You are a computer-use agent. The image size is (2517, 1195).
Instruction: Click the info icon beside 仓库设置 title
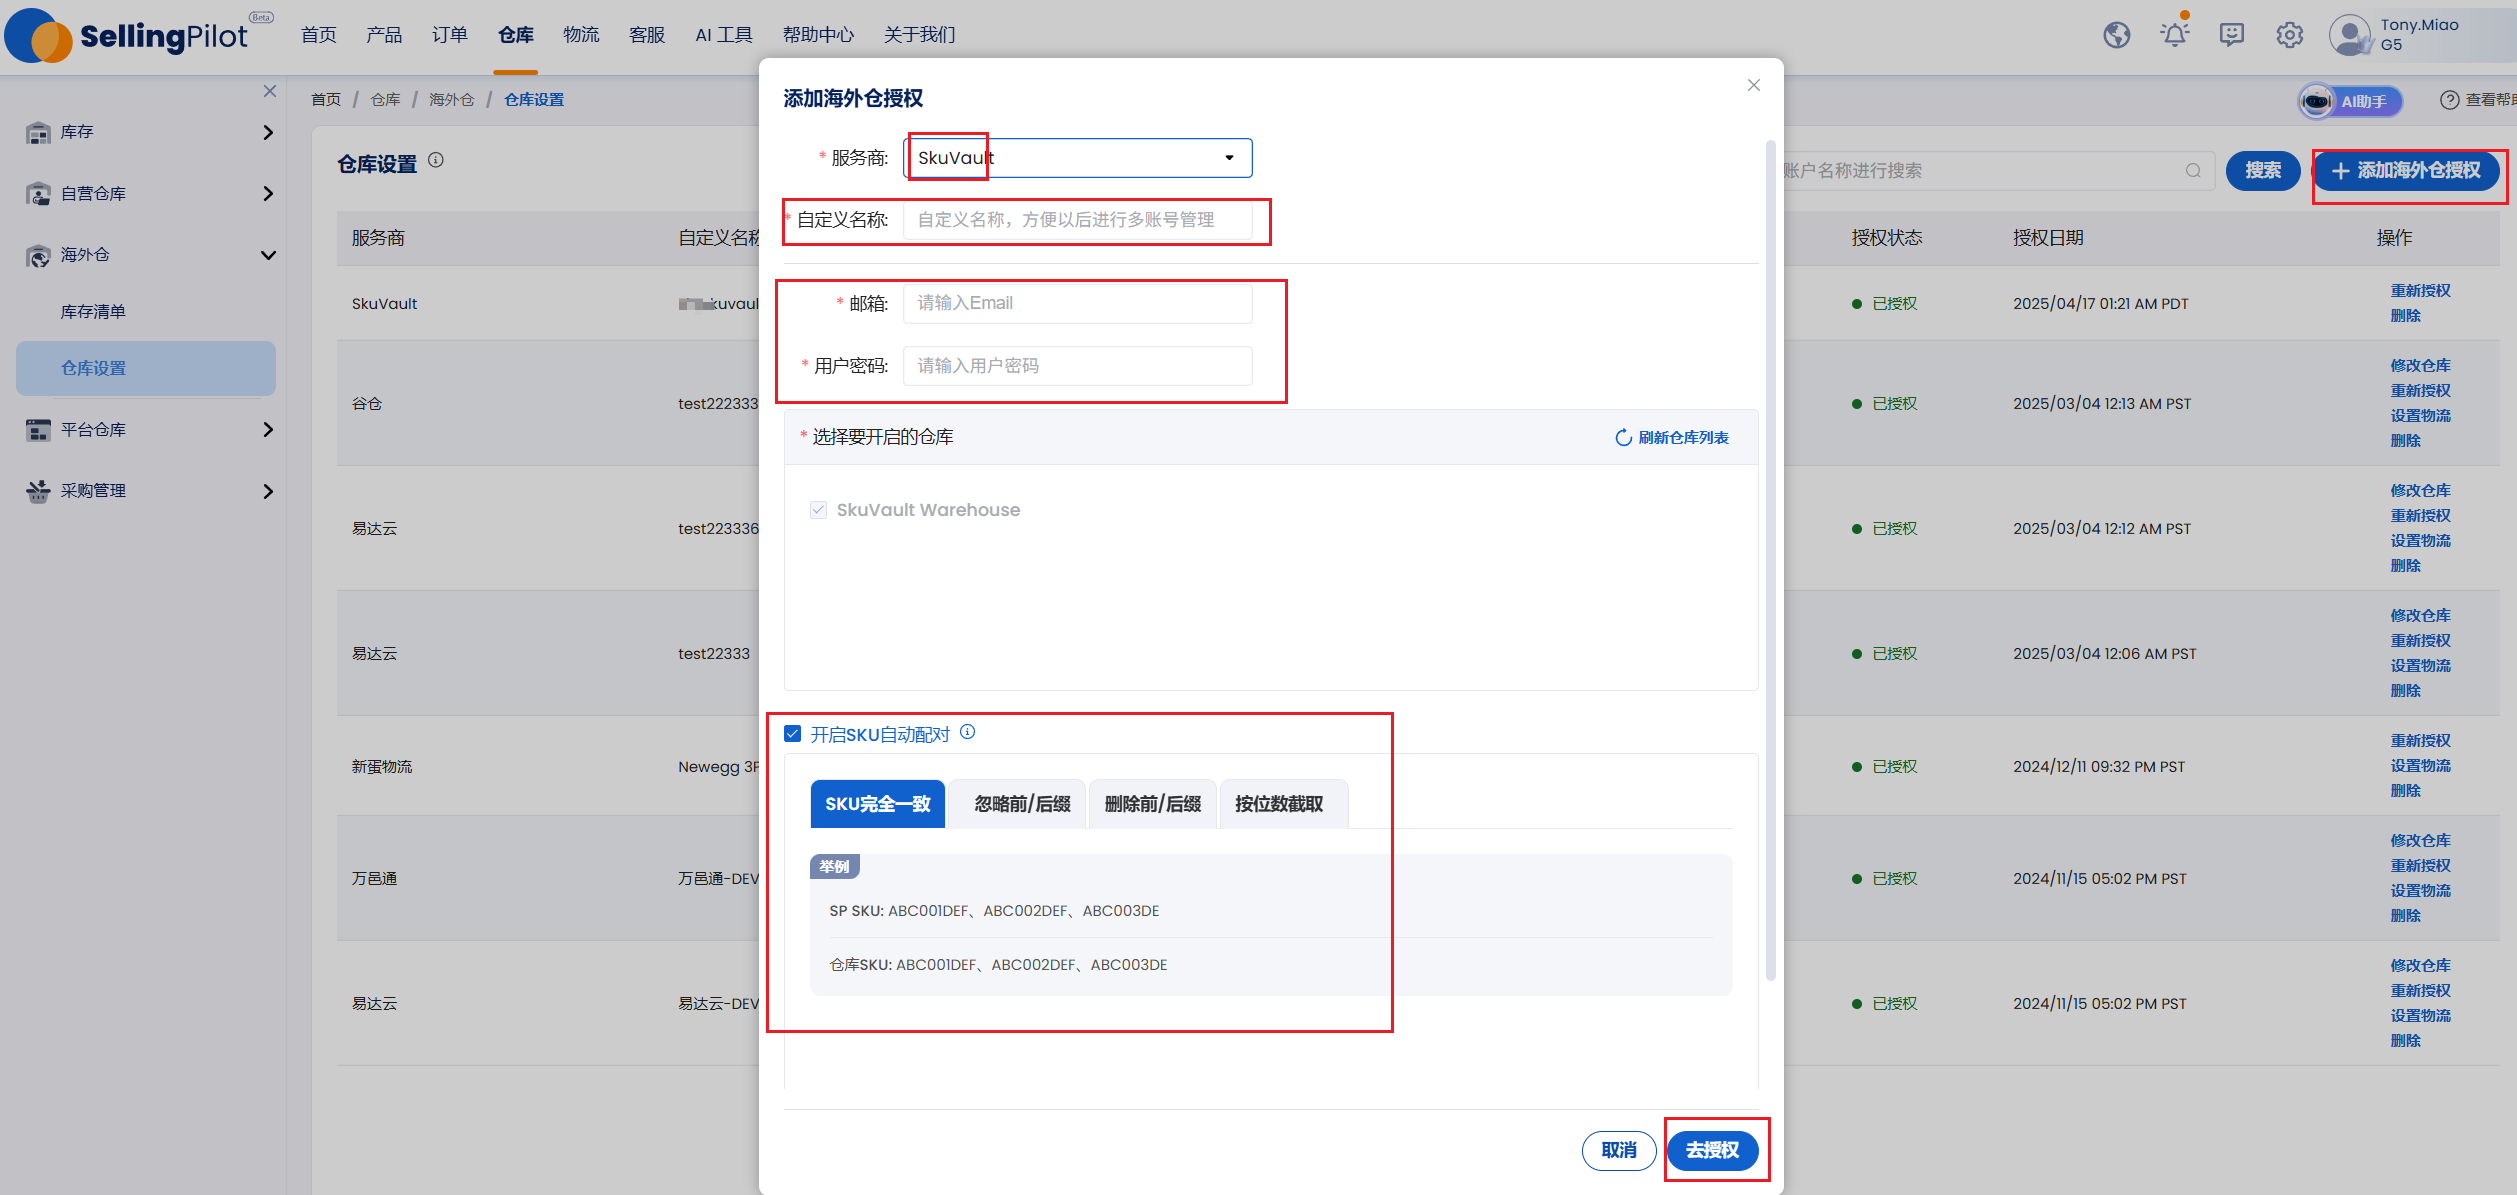point(436,160)
